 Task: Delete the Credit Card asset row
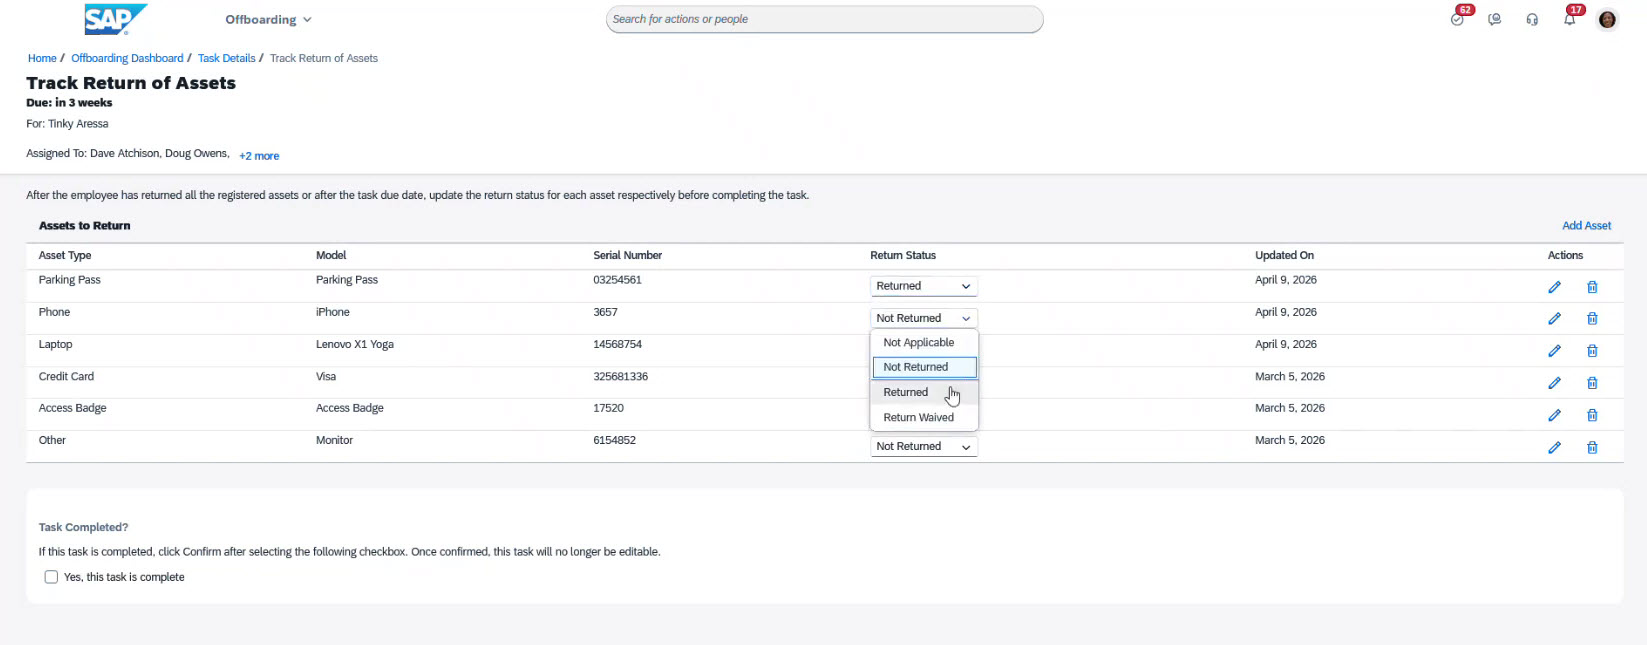pos(1592,383)
